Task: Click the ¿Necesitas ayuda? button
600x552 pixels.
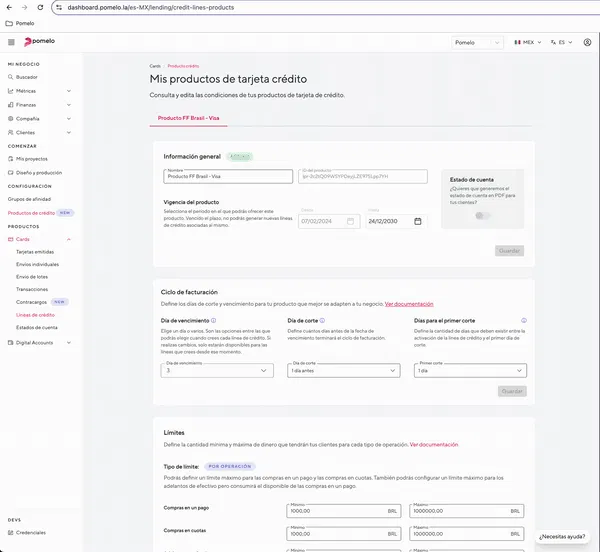Action: coord(562,537)
